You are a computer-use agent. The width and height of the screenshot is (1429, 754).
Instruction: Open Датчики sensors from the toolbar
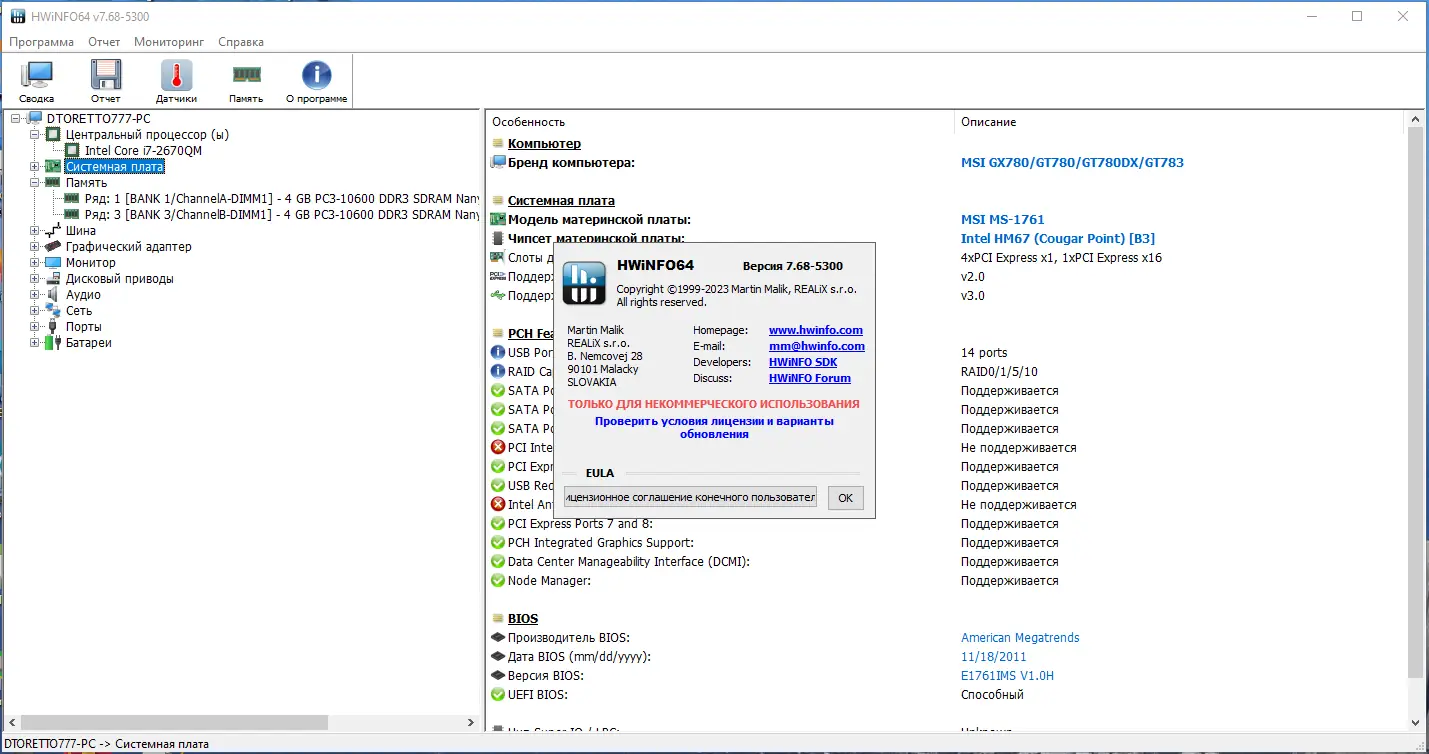click(176, 82)
